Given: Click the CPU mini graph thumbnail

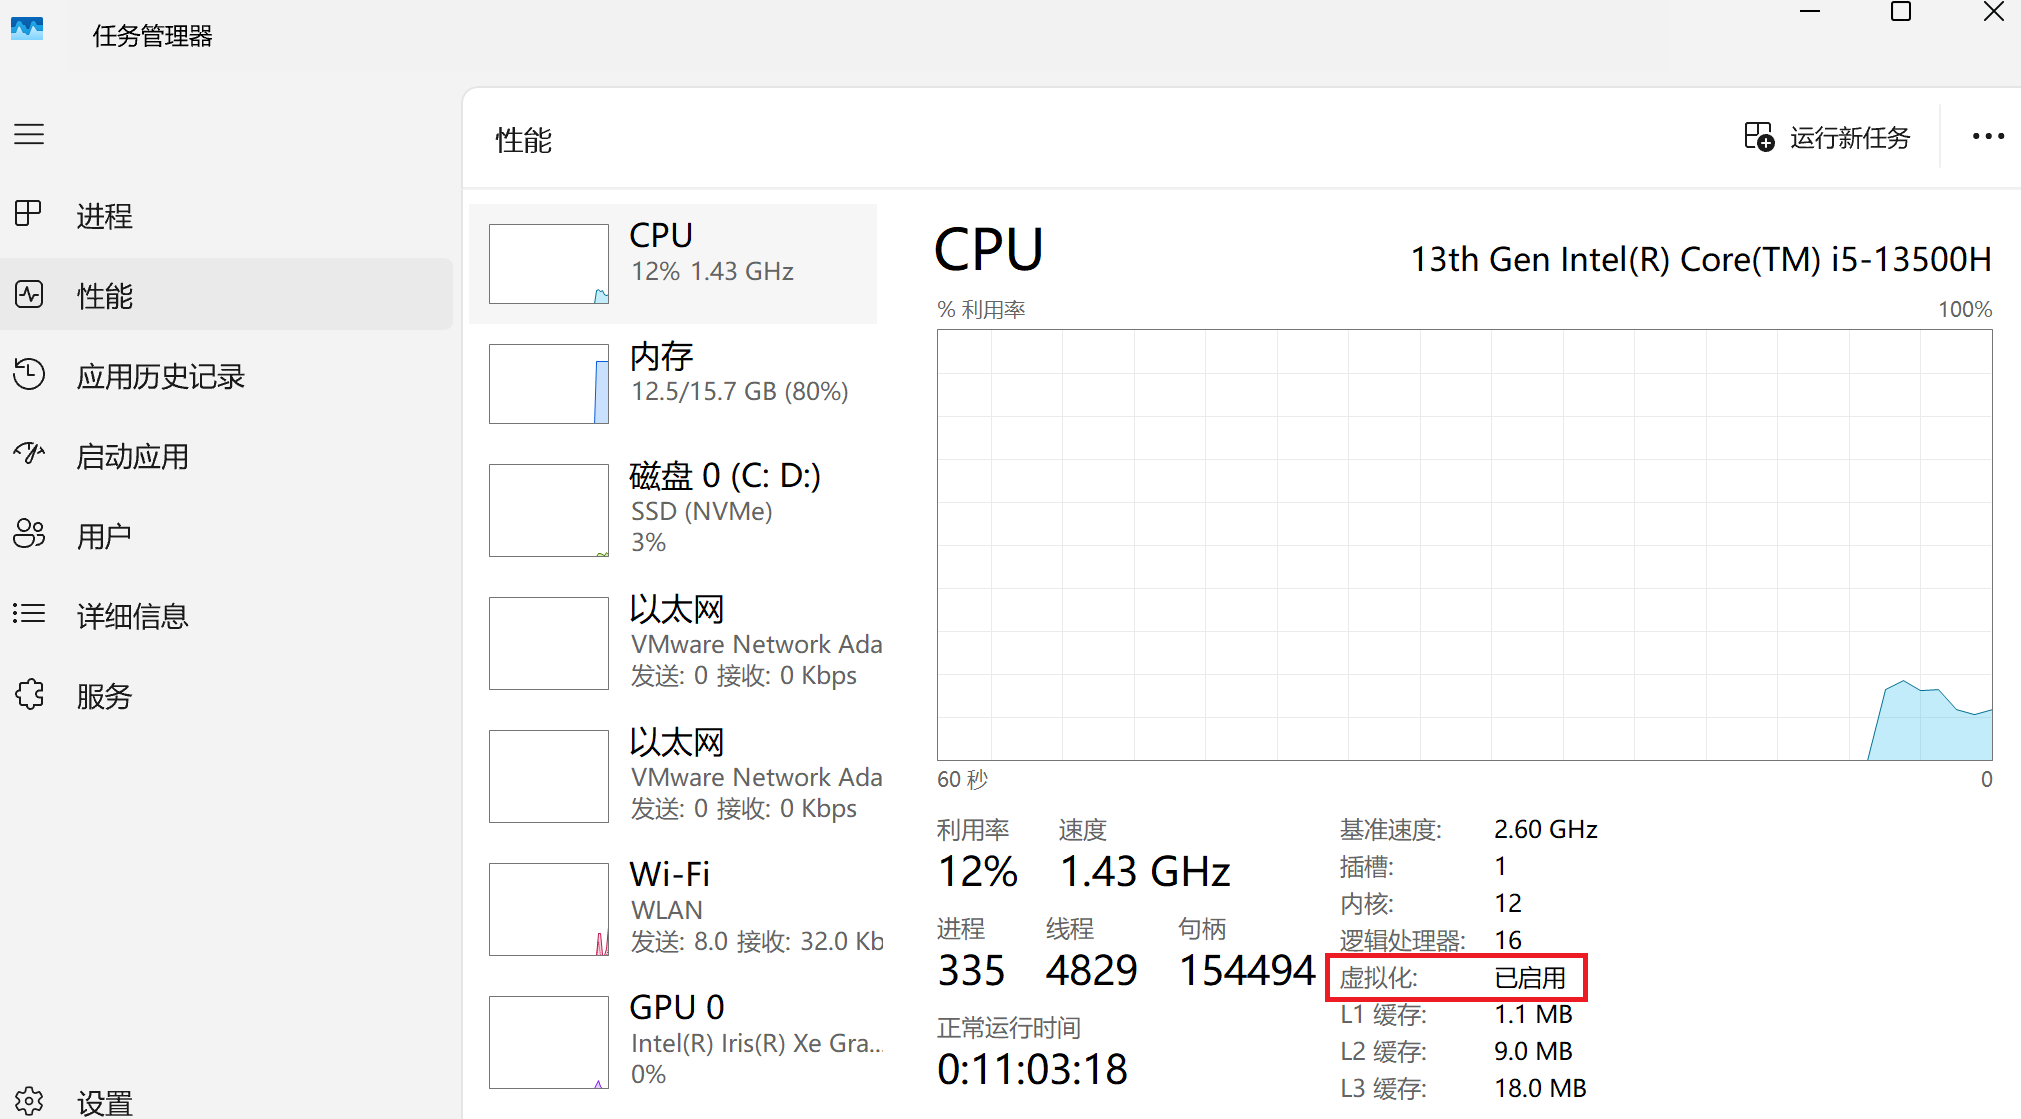Looking at the screenshot, I should tap(548, 264).
